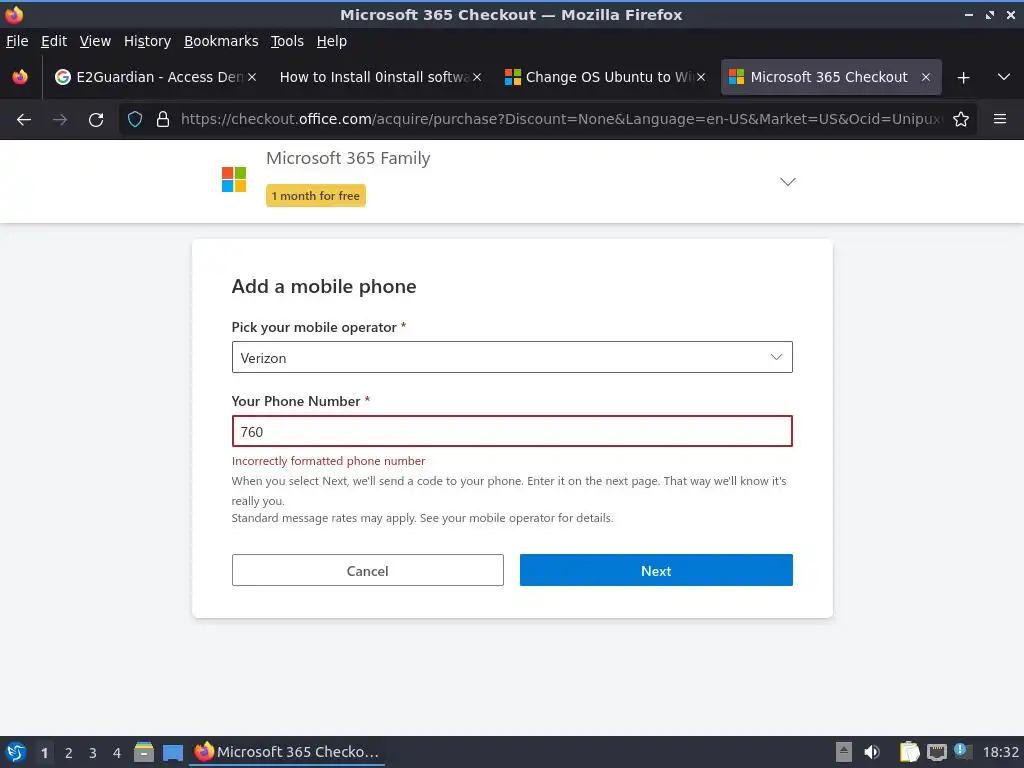This screenshot has height=768, width=1024.
Task: Close the How to Install 0install tab
Action: (477, 77)
